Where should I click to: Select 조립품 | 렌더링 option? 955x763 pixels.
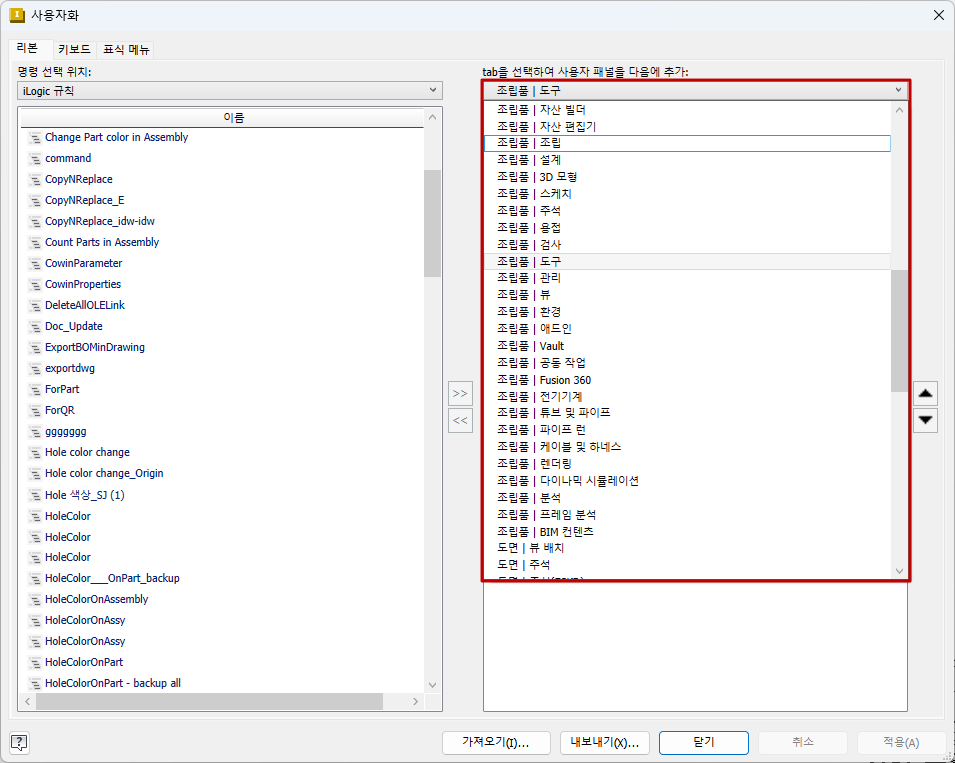click(687, 464)
